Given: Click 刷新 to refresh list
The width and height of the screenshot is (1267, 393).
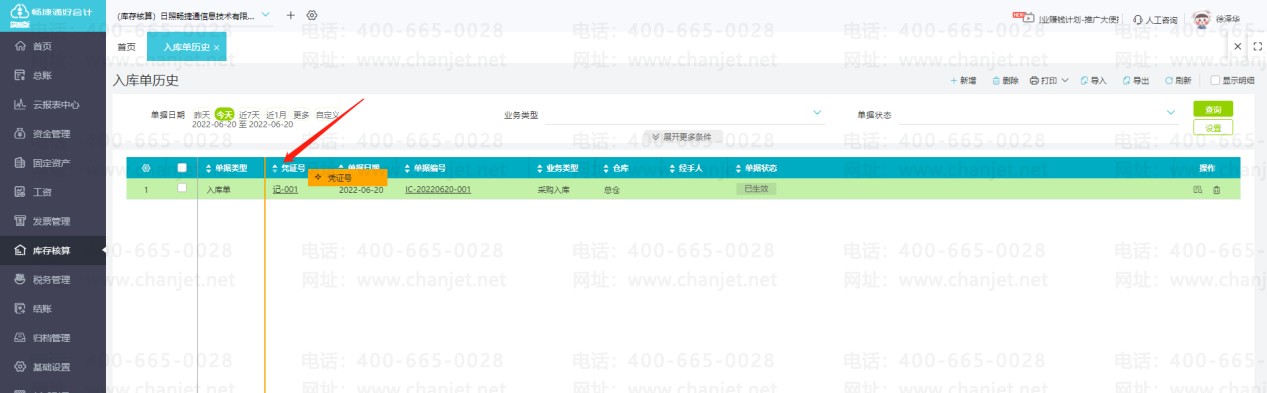Looking at the screenshot, I should pyautogui.click(x=1178, y=80).
